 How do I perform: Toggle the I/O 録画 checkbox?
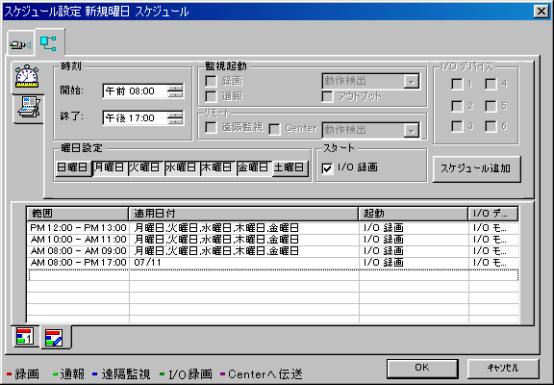click(x=327, y=168)
